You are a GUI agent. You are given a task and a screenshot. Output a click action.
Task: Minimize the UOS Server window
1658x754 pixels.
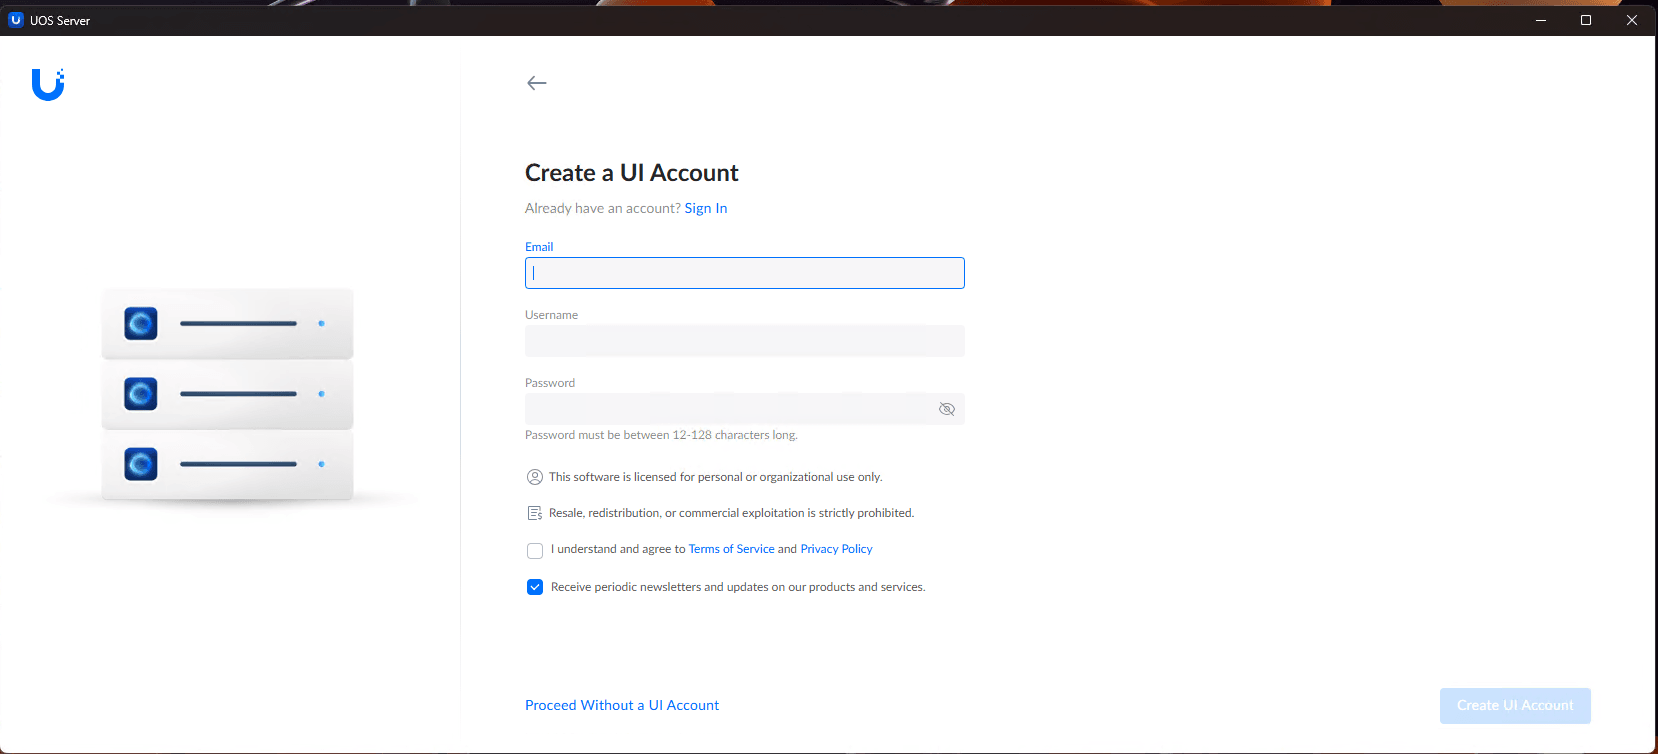[1541, 20]
